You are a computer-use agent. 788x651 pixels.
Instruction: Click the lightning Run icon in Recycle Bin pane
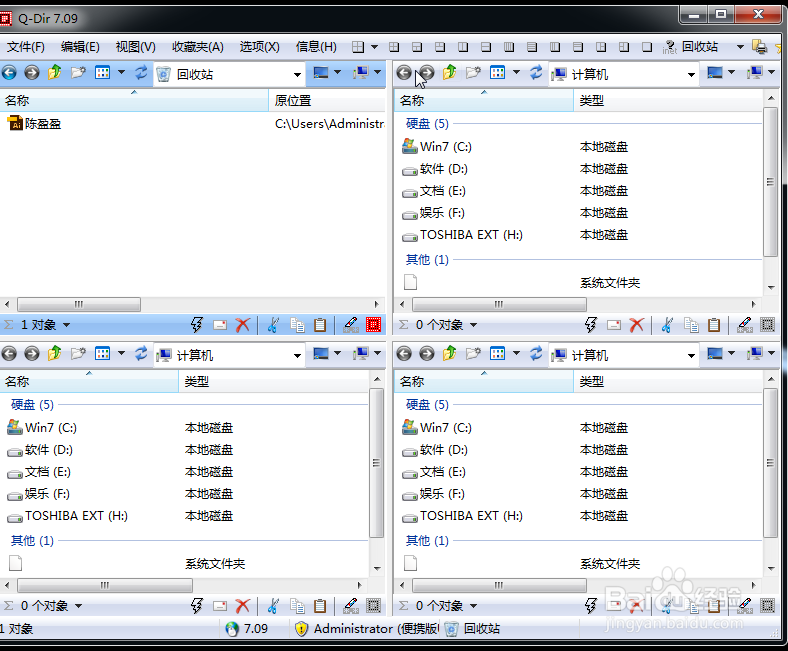197,325
